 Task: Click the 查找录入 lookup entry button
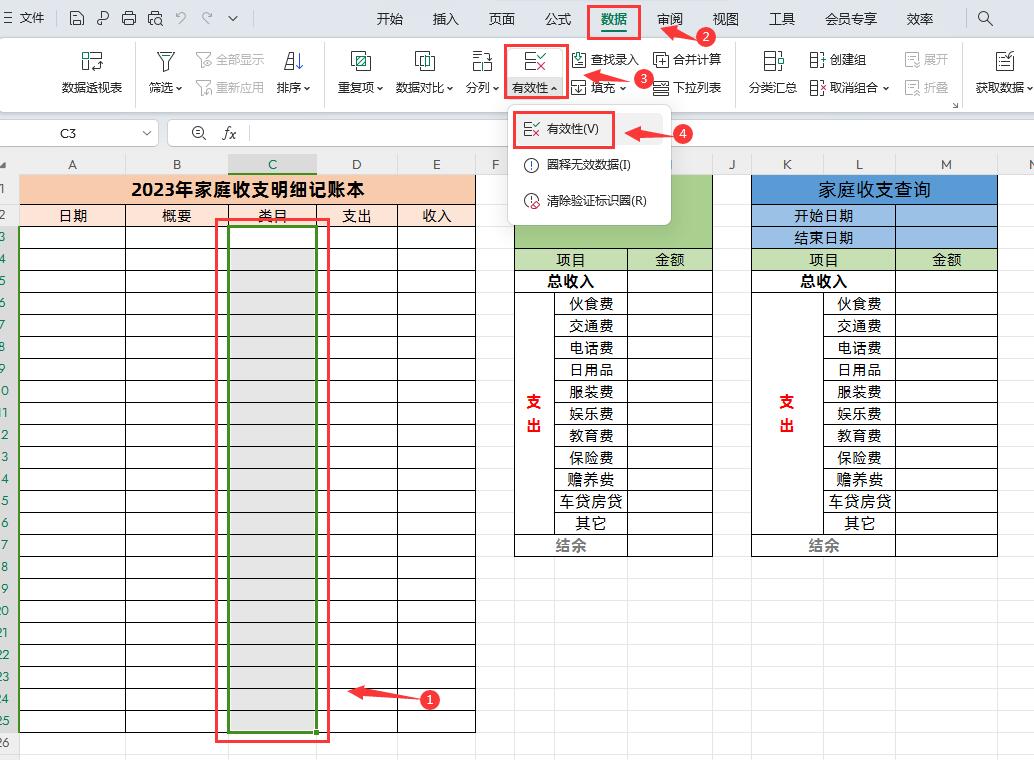(x=605, y=60)
